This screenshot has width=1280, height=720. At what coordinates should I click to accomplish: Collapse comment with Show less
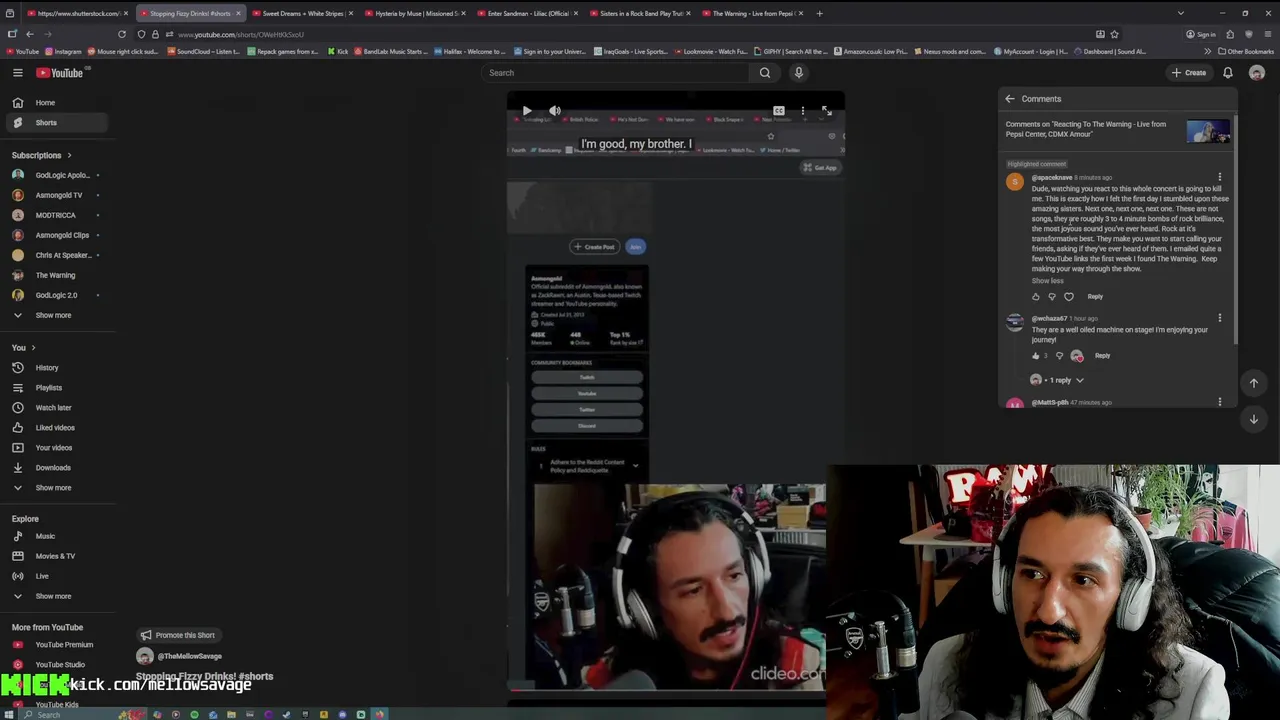pyautogui.click(x=1047, y=281)
